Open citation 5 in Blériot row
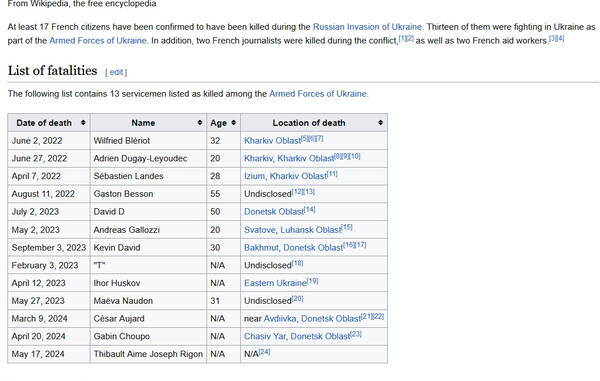The image size is (600, 381). click(304, 138)
